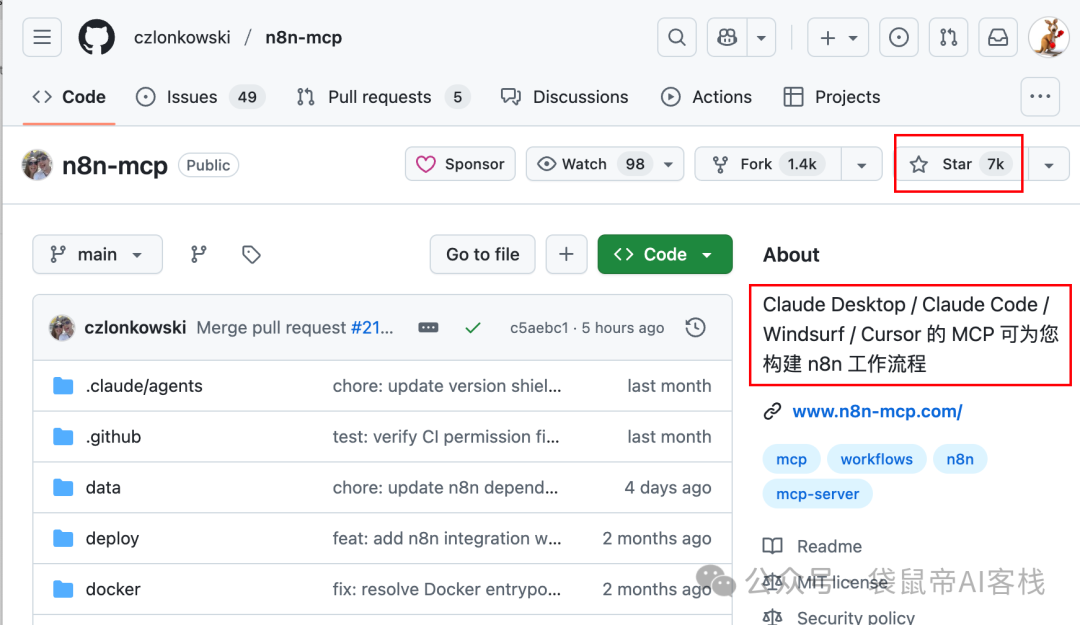The image size is (1080, 625).
Task: Open the www.n8n-mcp.com website link
Action: [x=877, y=411]
